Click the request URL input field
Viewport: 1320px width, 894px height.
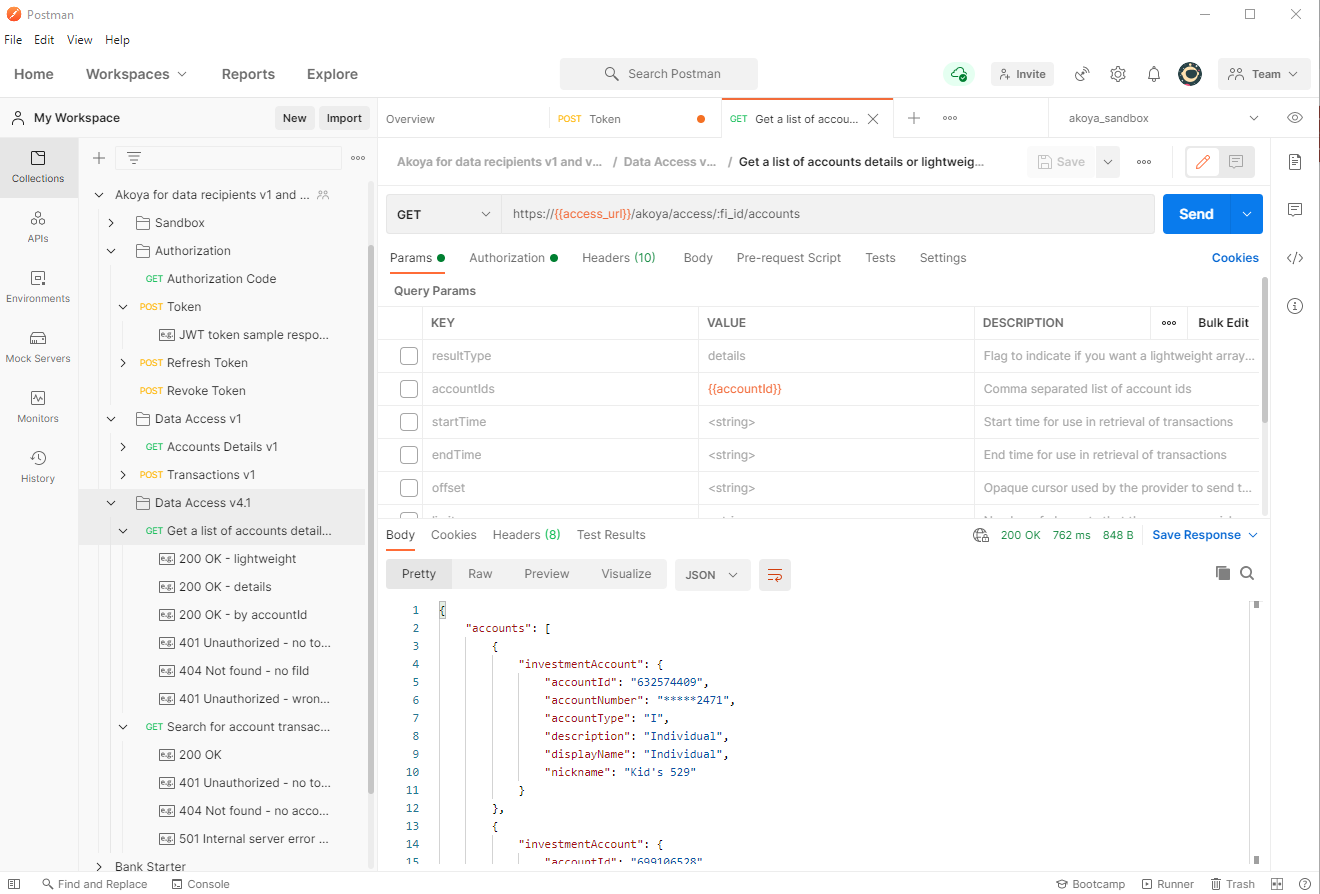828,214
